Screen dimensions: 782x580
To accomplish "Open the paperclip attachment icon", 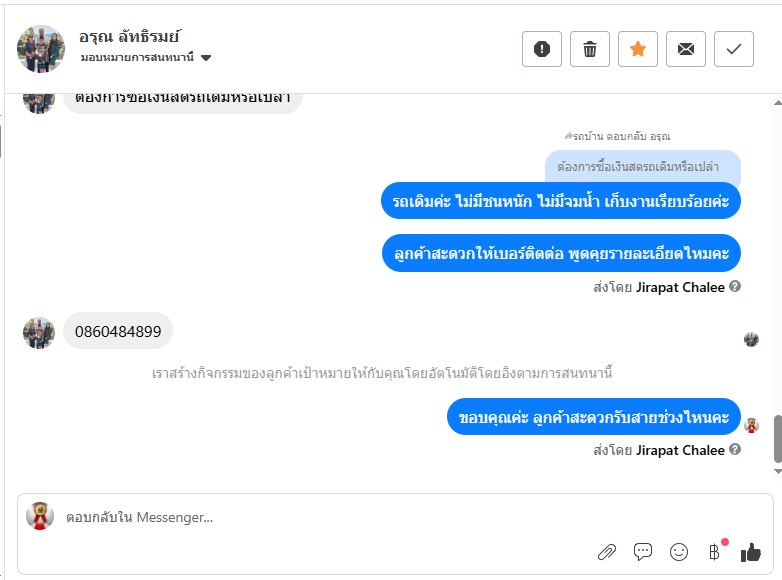I will pos(607,552).
